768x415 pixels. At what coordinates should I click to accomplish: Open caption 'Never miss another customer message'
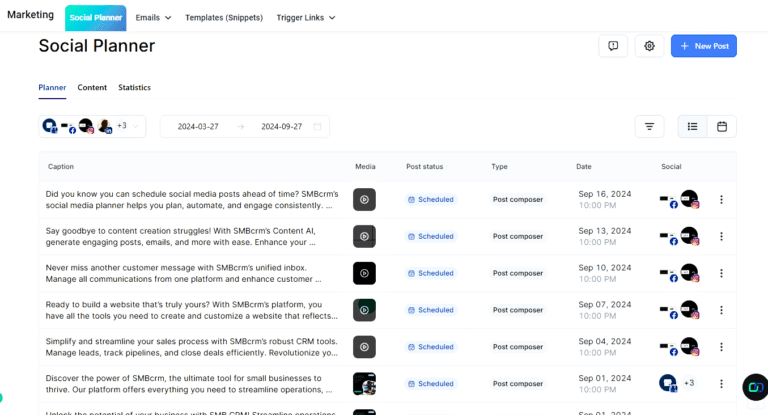(184, 273)
